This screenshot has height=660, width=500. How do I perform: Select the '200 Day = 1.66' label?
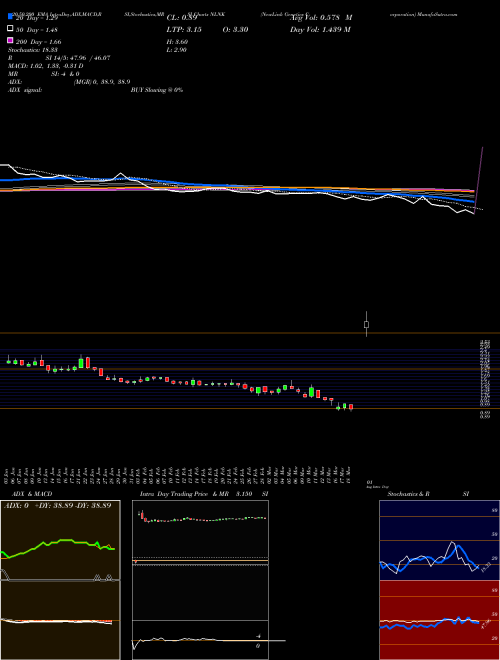[x=38, y=42]
